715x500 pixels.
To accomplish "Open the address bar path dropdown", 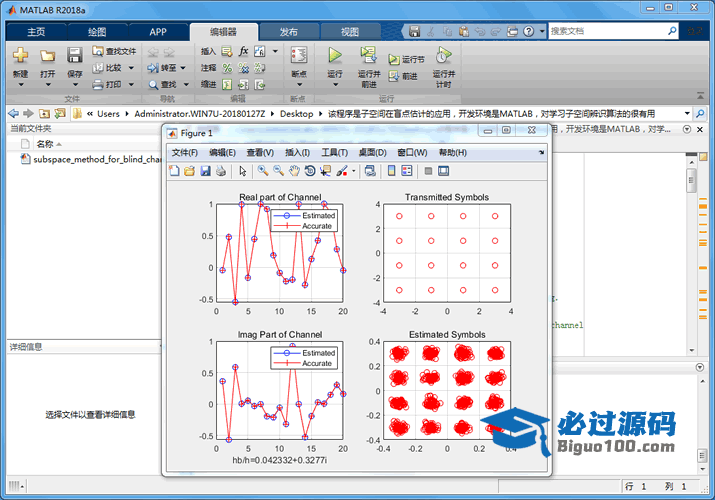I will pyautogui.click(x=687, y=113).
